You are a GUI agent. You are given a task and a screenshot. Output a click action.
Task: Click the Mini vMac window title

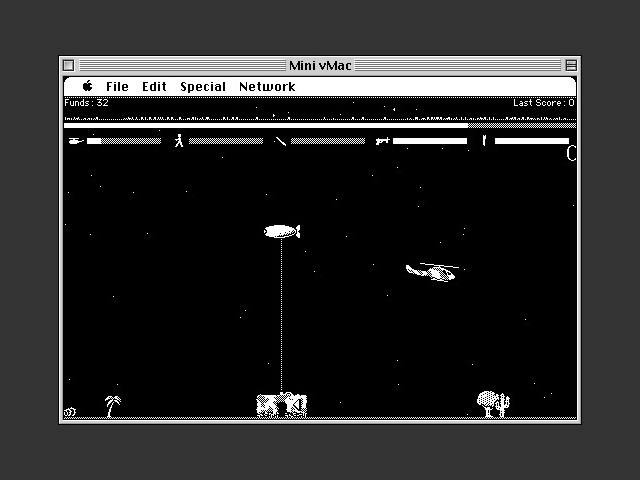320,65
